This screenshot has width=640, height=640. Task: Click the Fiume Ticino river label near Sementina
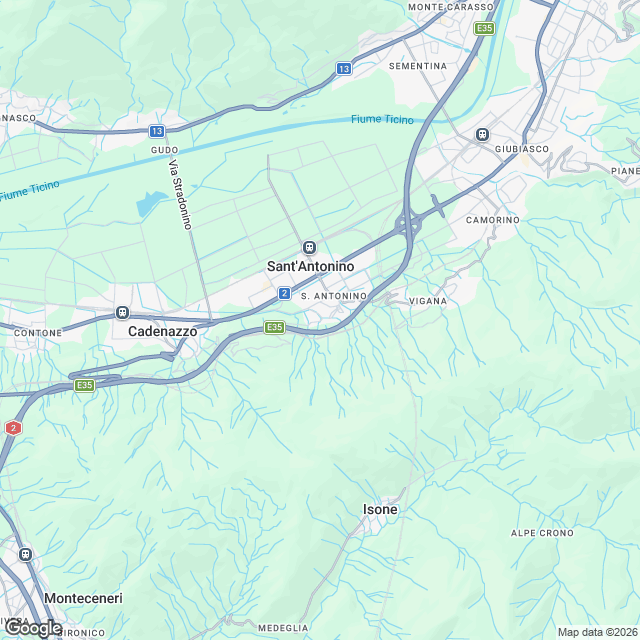382,119
